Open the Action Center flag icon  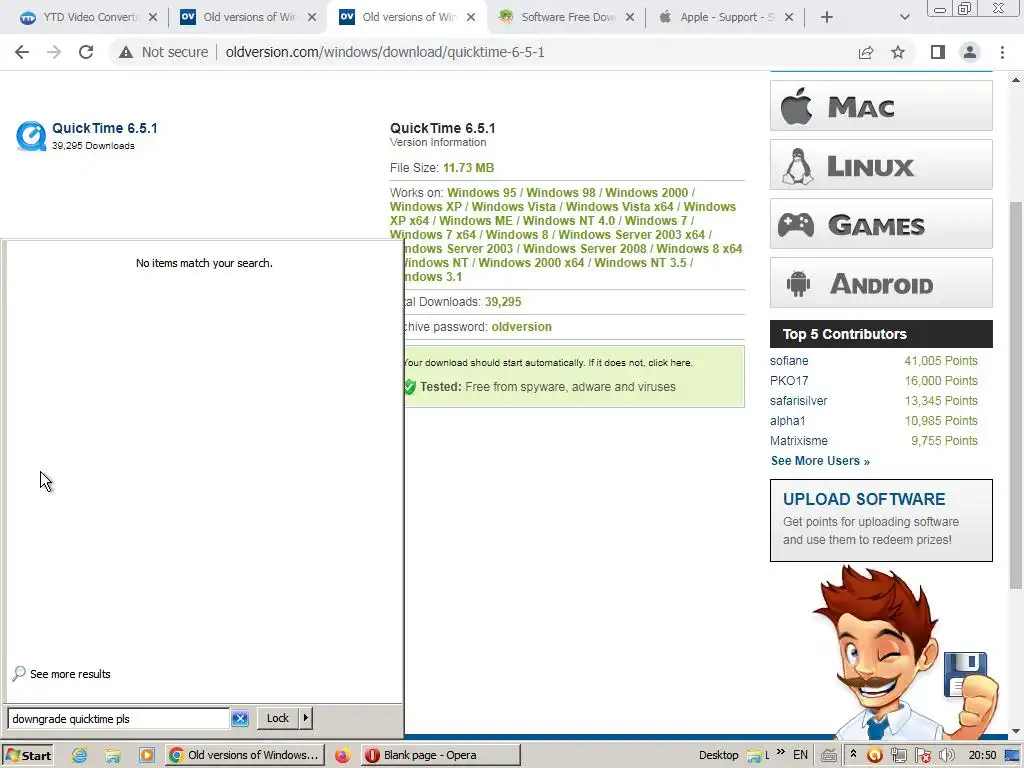pos(922,756)
